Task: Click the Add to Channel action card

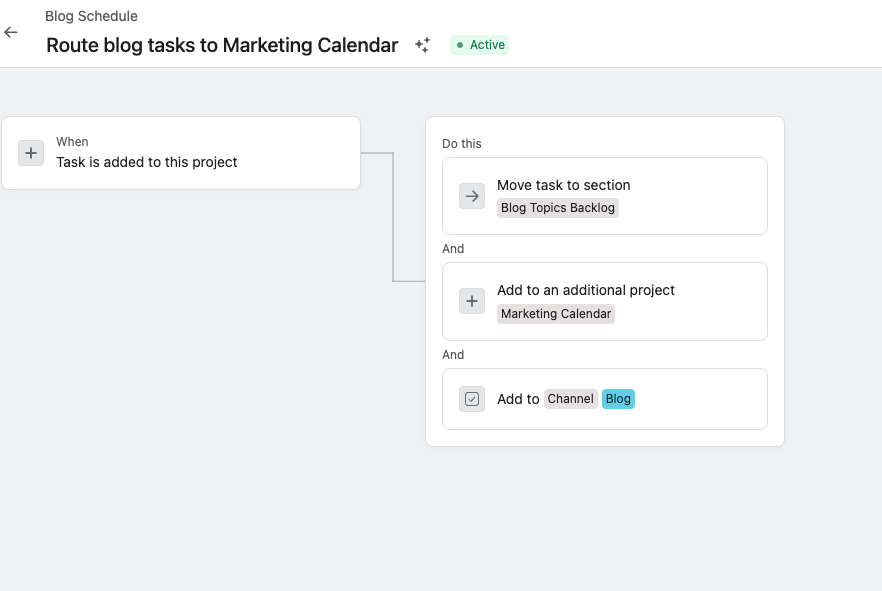Action: 604,398
